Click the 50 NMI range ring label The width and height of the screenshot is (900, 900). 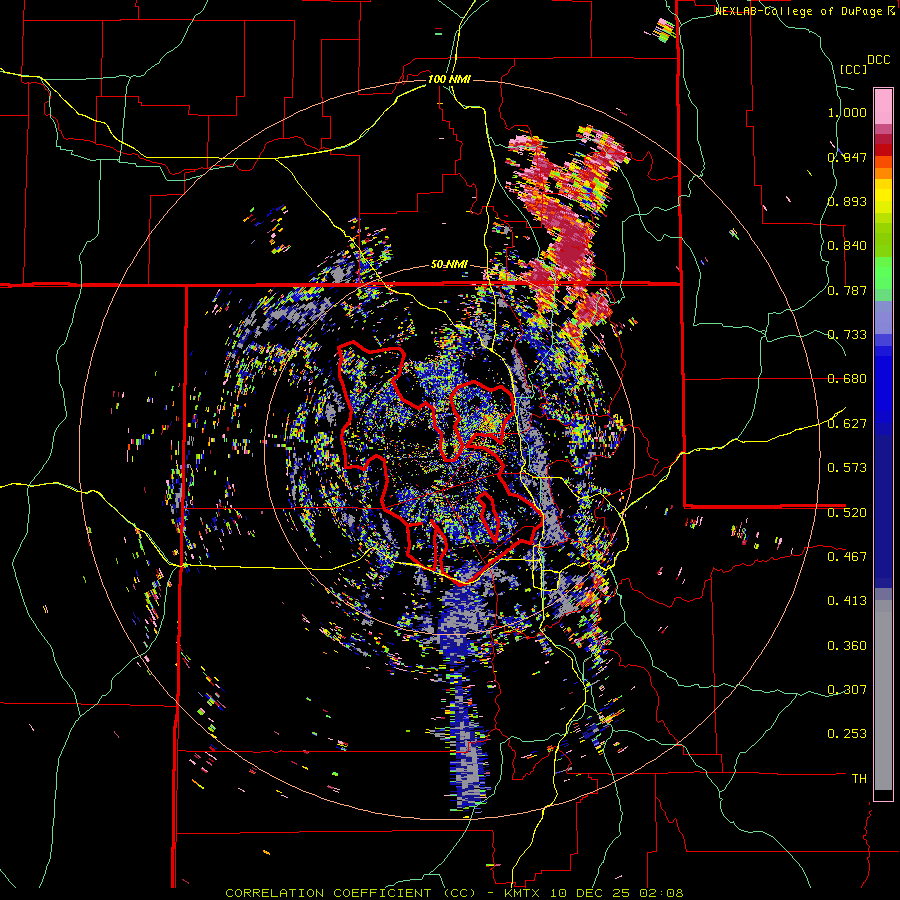tap(449, 265)
